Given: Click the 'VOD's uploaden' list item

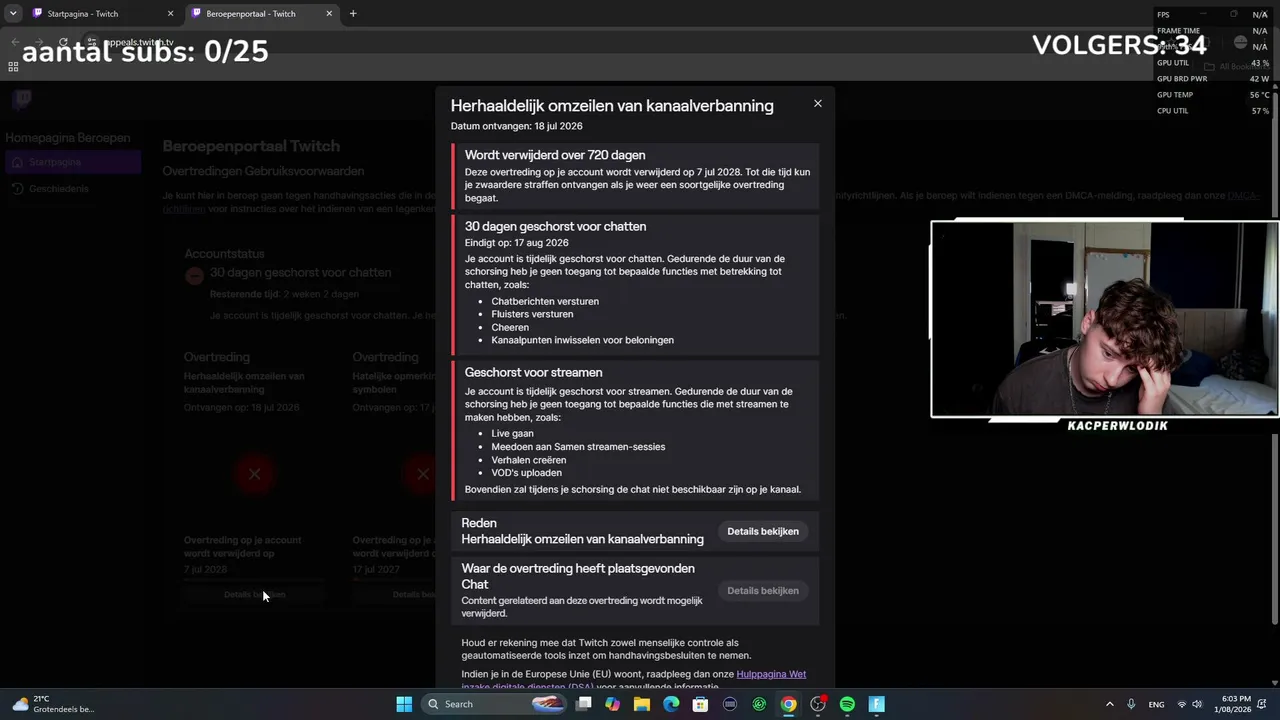Looking at the screenshot, I should coord(526,473).
